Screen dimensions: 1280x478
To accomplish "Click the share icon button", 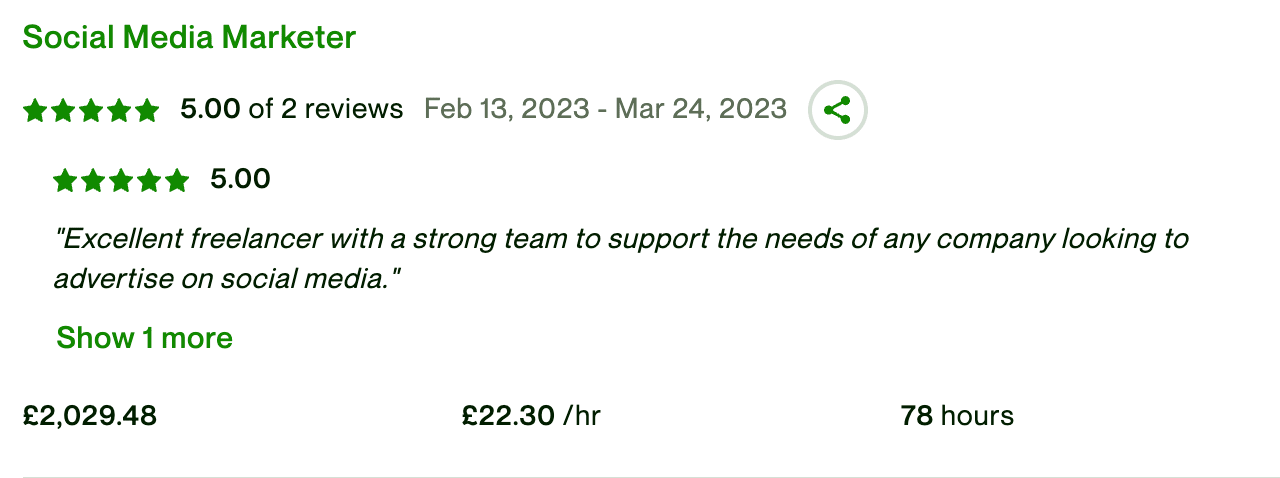I will click(837, 109).
